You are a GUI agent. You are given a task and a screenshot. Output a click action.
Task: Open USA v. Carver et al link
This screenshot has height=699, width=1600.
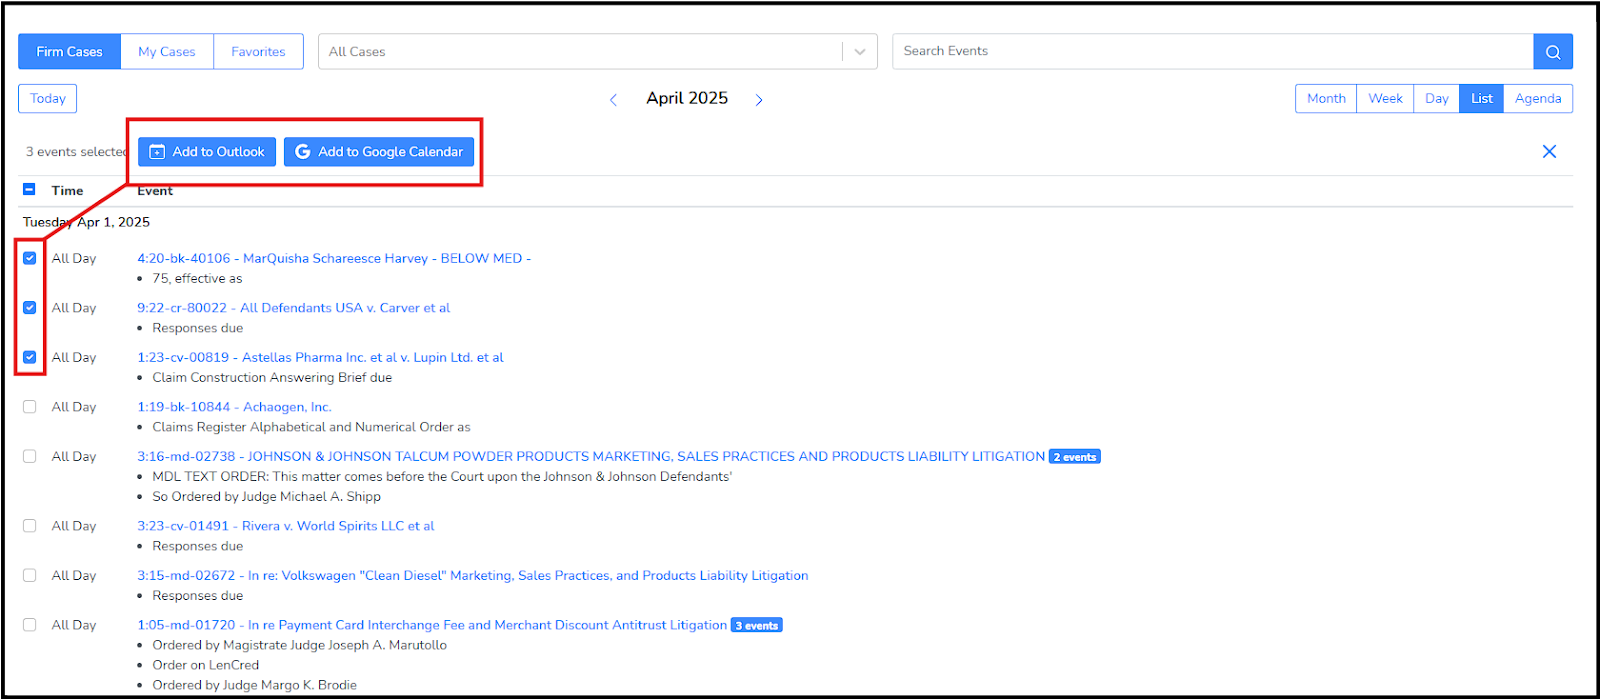click(293, 308)
